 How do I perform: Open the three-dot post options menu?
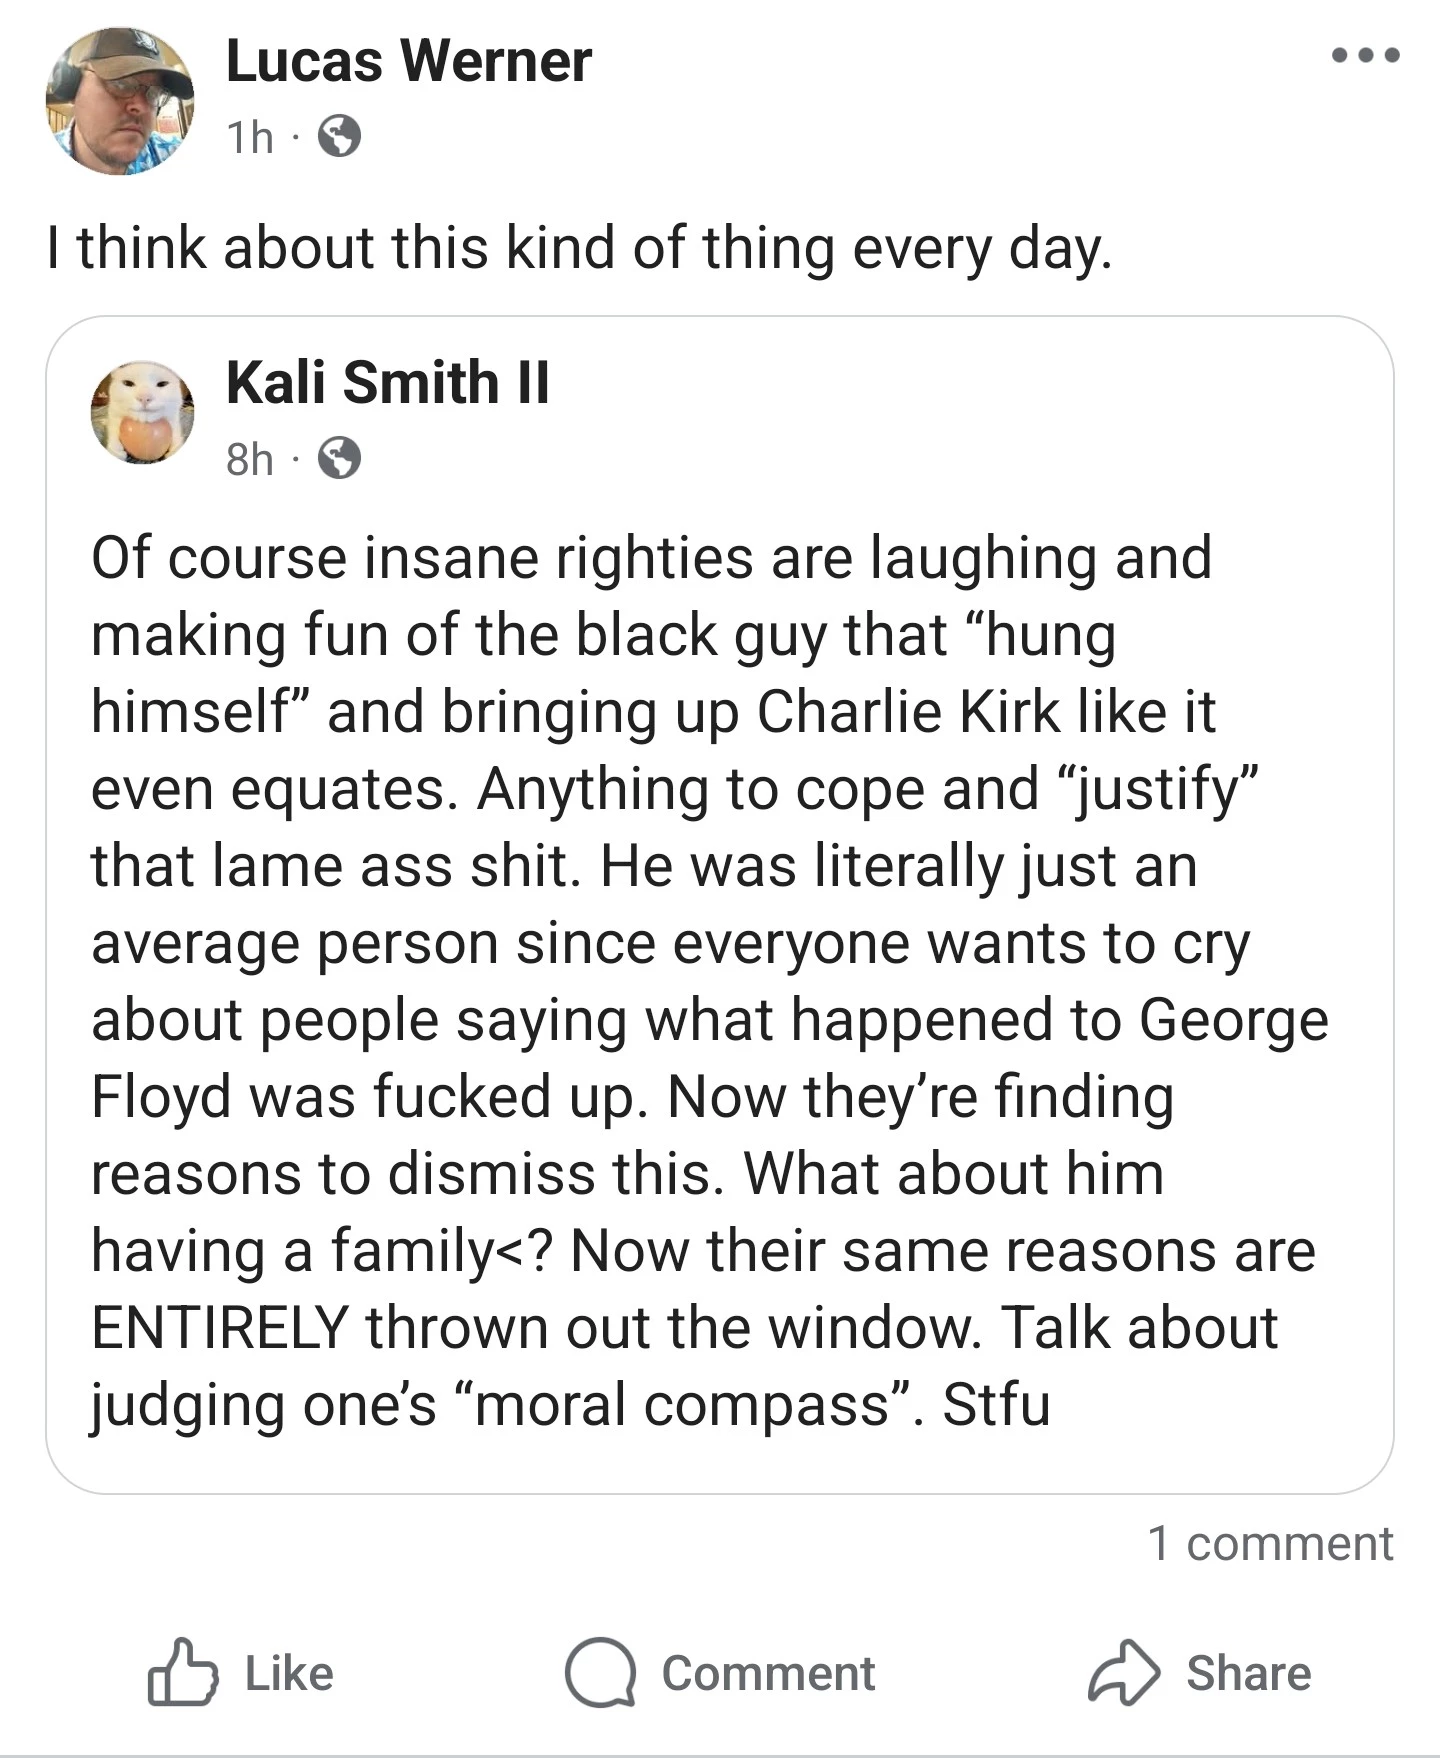point(1366,56)
